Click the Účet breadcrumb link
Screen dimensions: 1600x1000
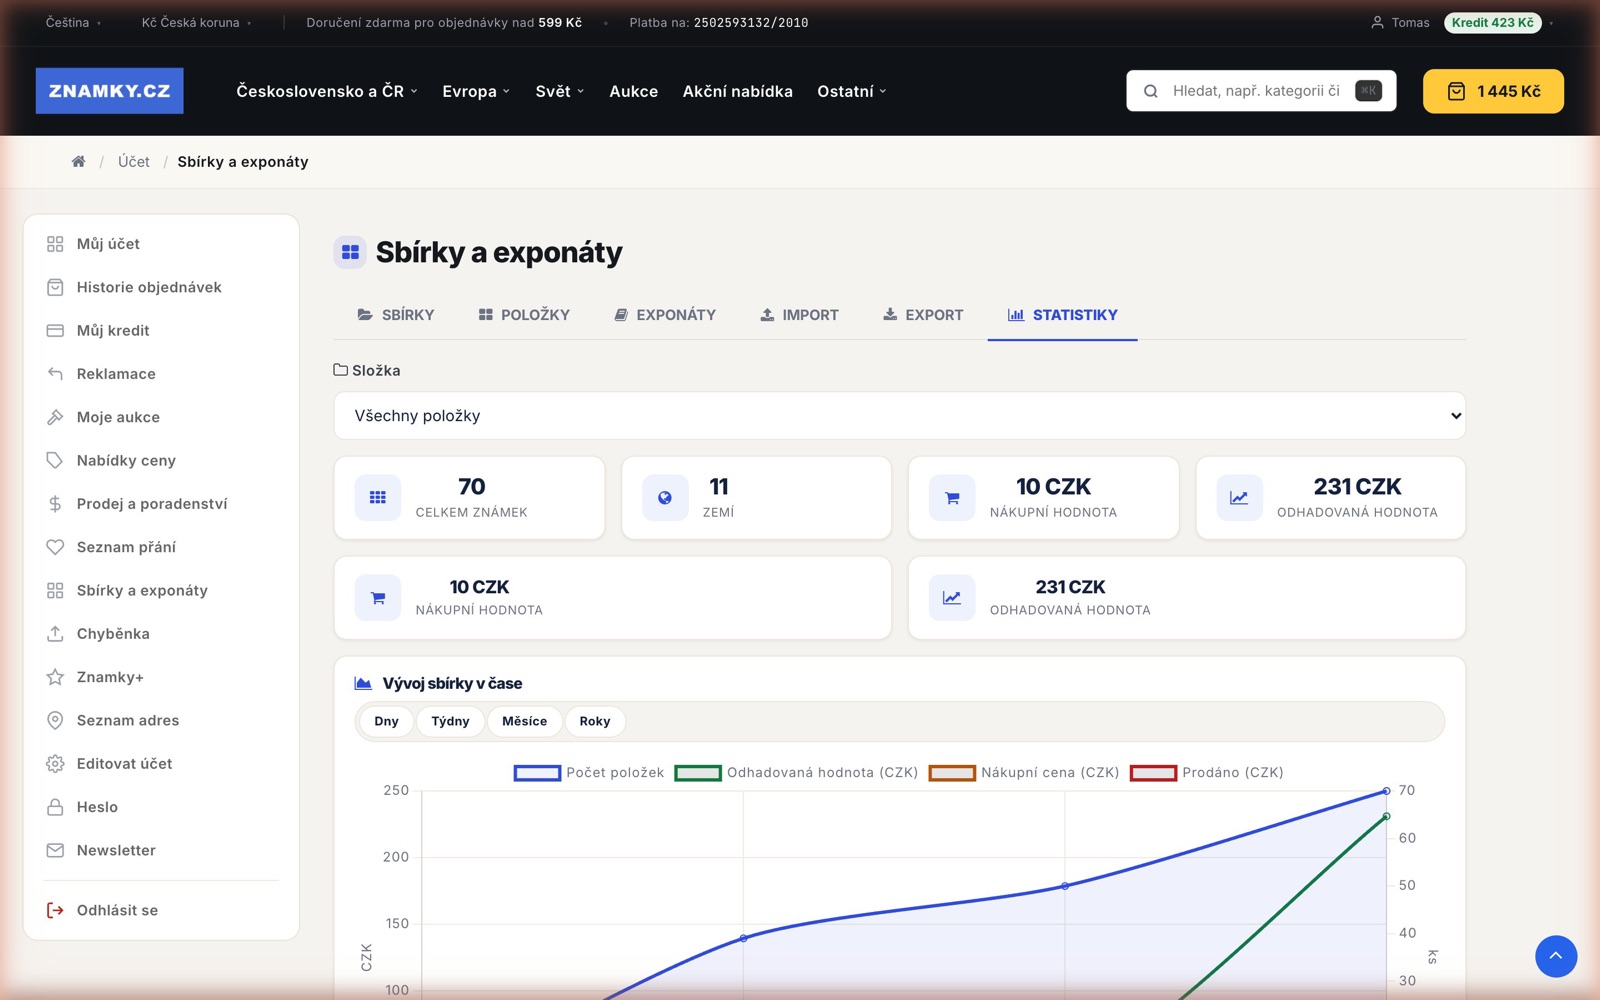click(134, 162)
